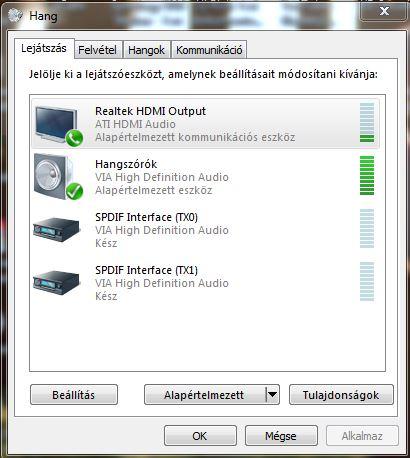This screenshot has height=458, width=410.
Task: Open the Hangok tab
Action: [x=146, y=50]
